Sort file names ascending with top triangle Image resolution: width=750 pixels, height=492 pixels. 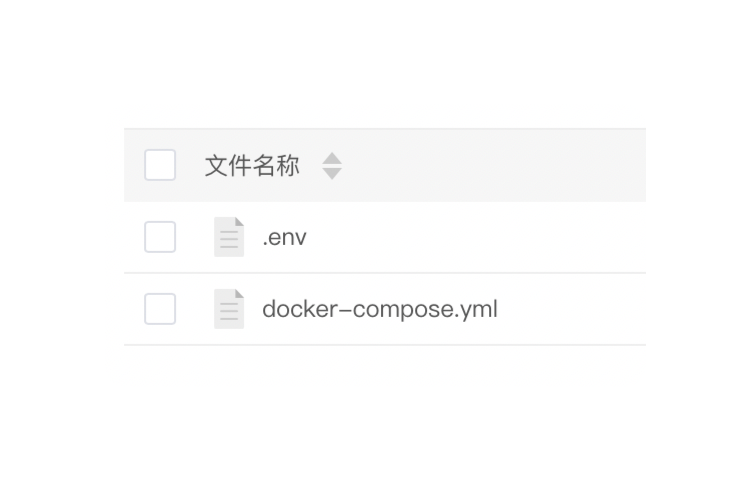pos(332,158)
